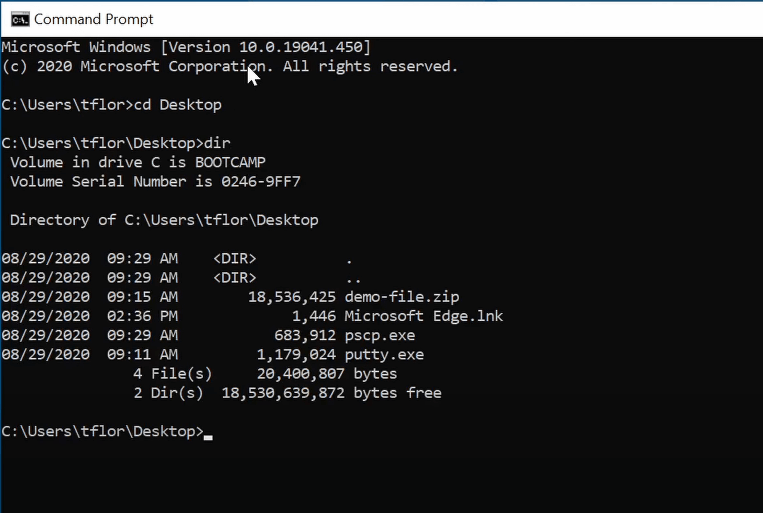Click the pscp.exe filename in the listing

coord(380,335)
